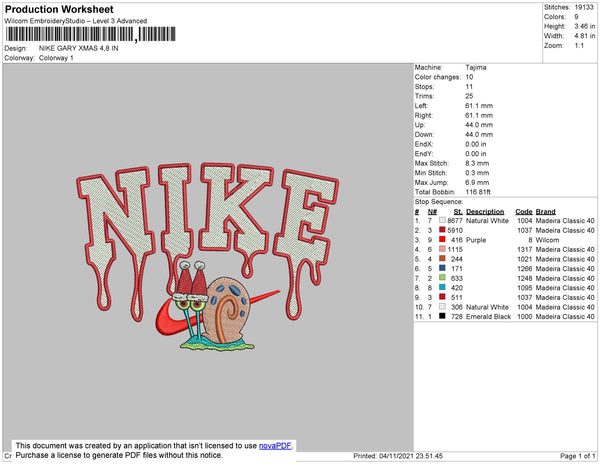Image resolution: width=600 pixels, height=464 pixels.
Task: Click the printed date '04/11/2021 23.51.45'
Action: tap(411, 456)
